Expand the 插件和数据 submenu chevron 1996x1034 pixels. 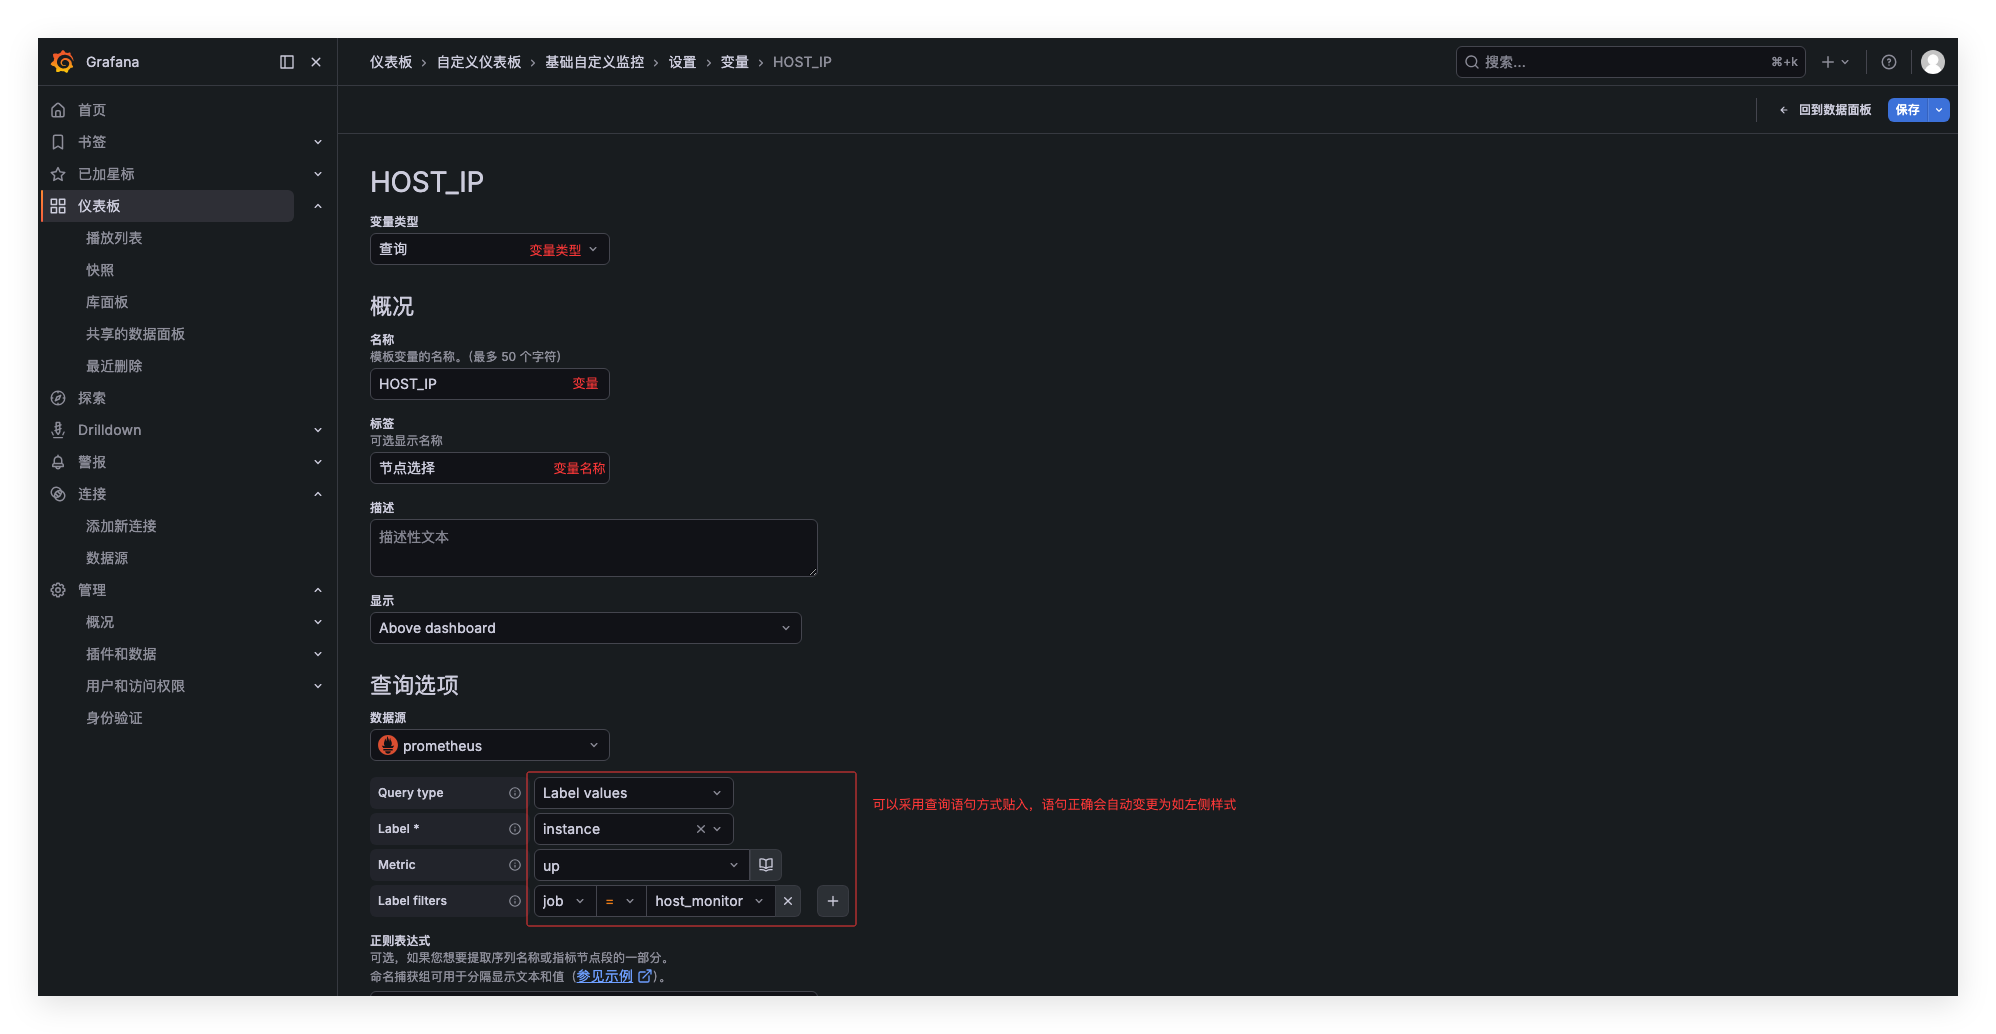(318, 654)
